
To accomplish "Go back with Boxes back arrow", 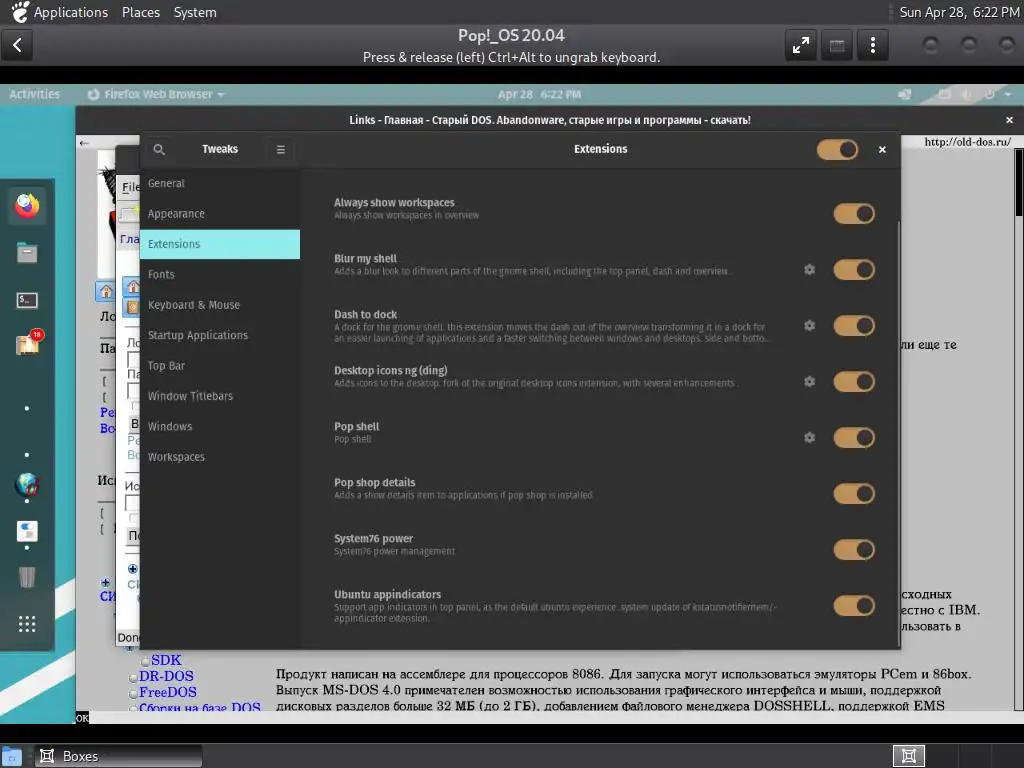I will tap(17, 45).
